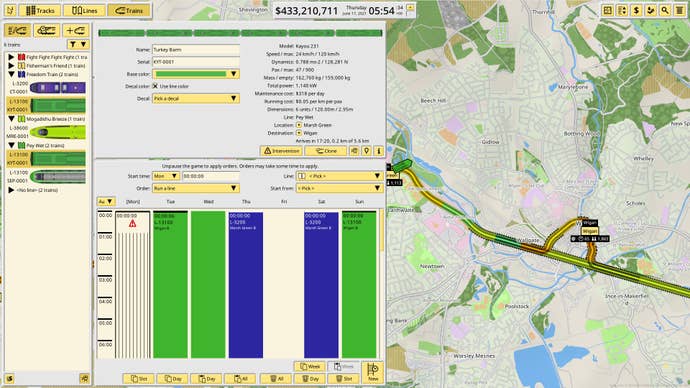Open the region map icon beside Tracks
Screen dimensions: 690x388
(x=11, y=10)
